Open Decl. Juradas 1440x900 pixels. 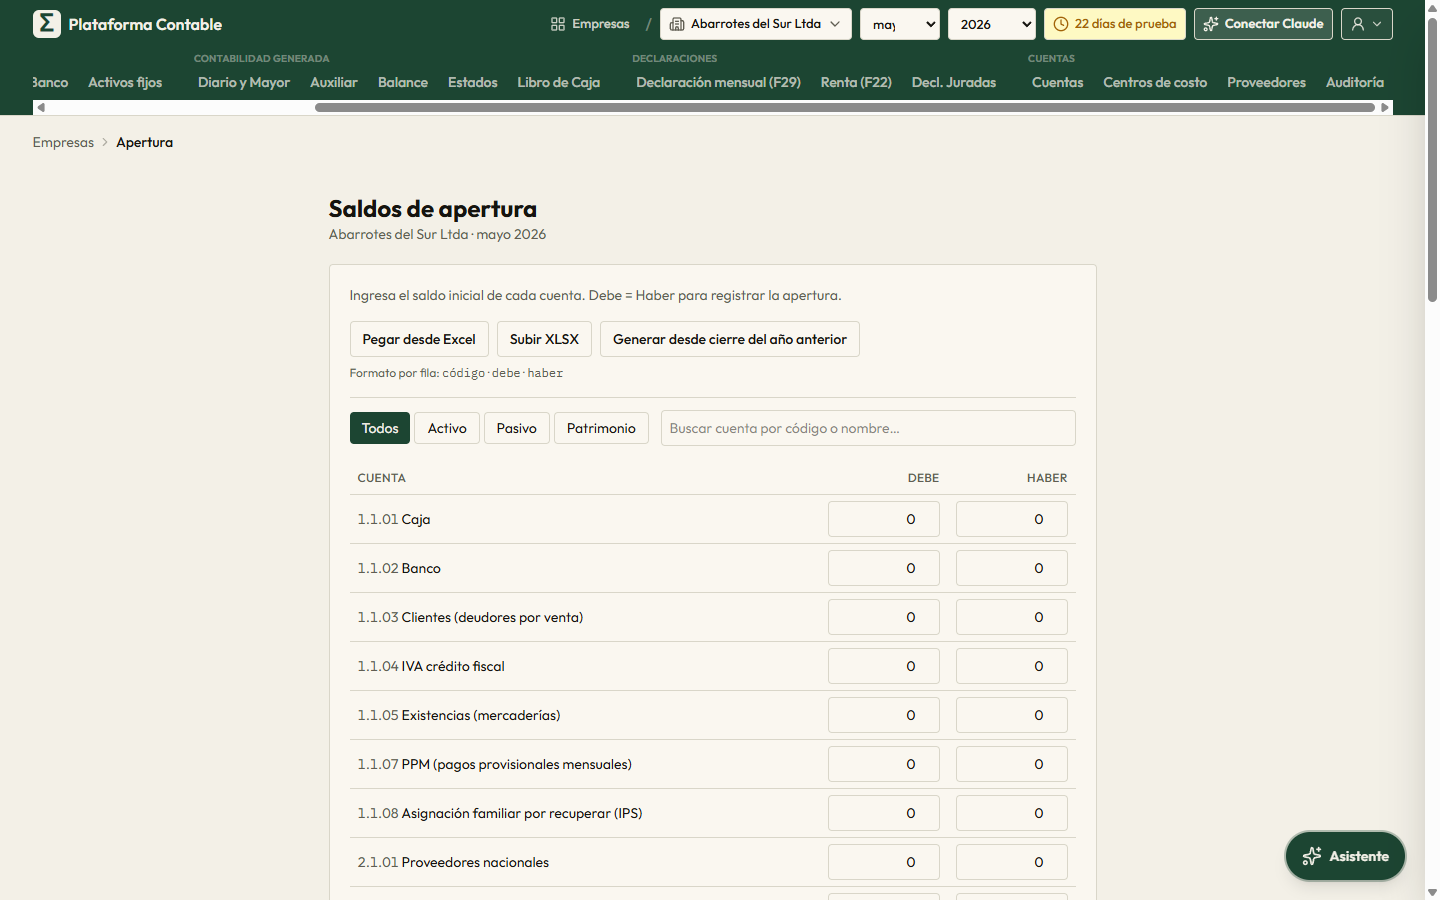[954, 82]
